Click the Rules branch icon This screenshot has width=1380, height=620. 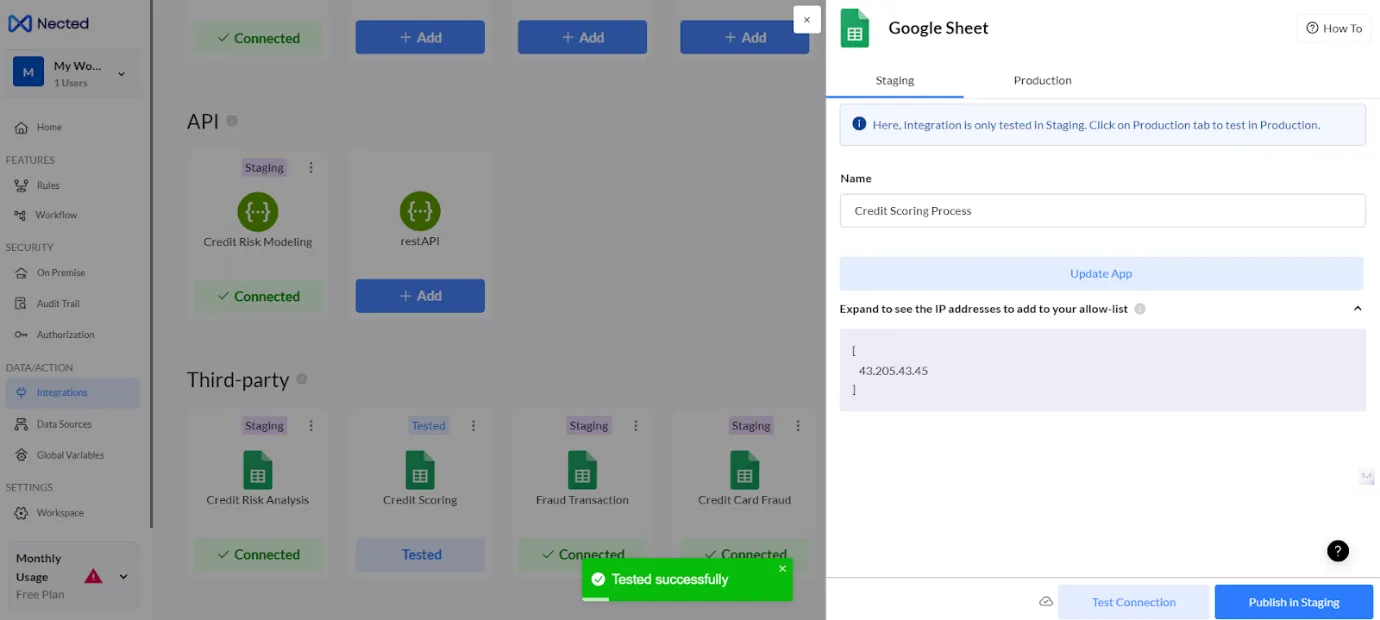click(x=21, y=185)
